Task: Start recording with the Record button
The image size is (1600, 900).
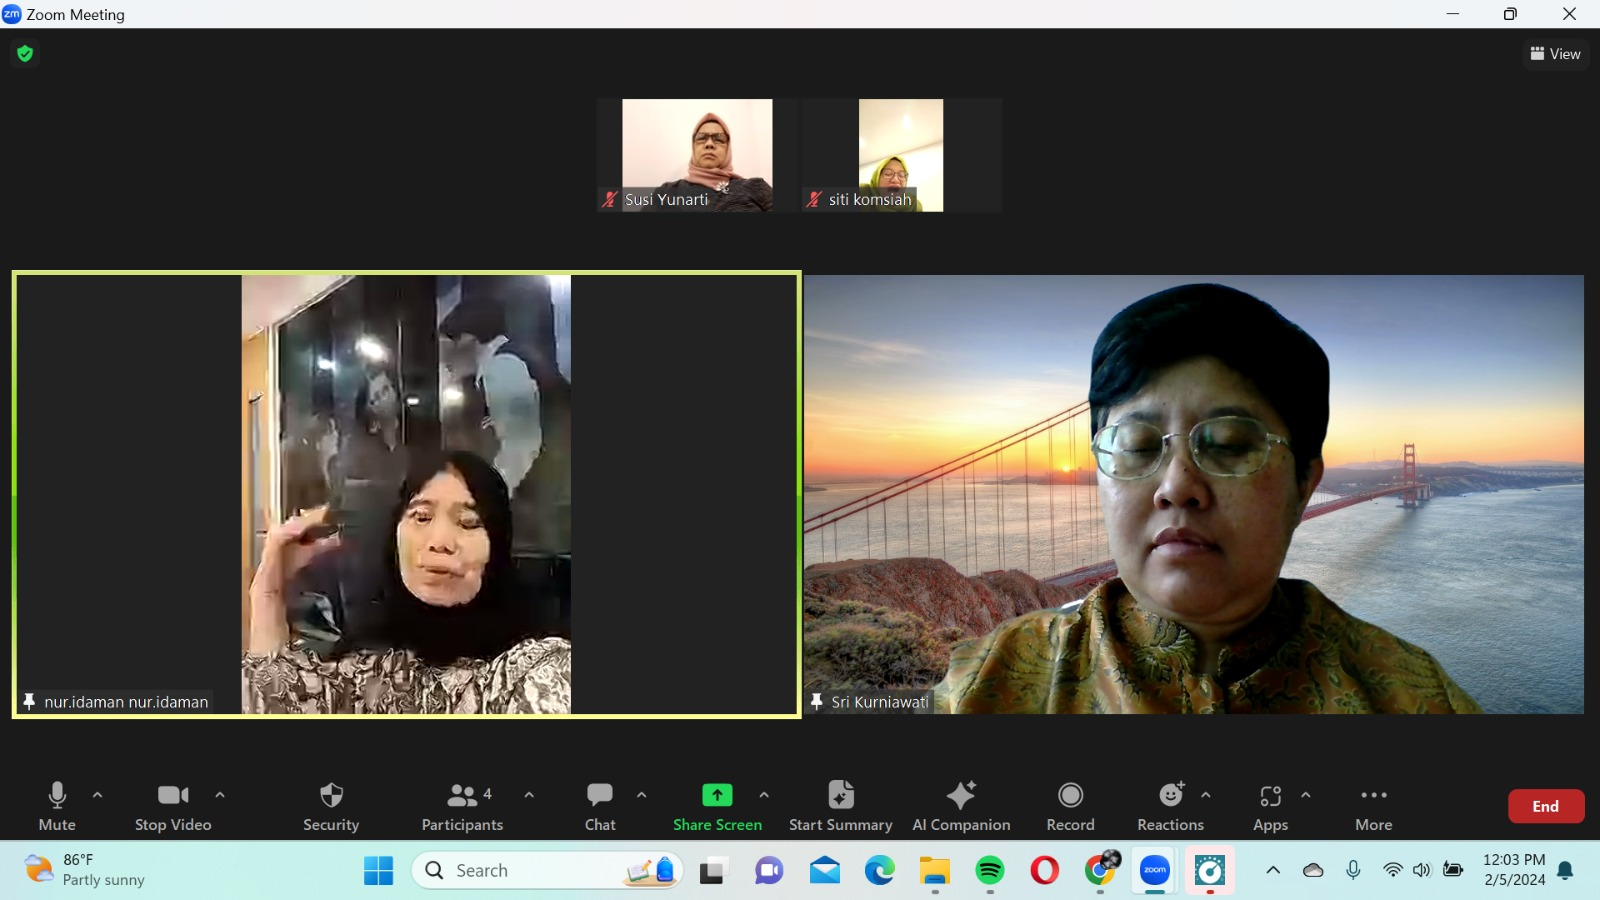Action: tap(1070, 806)
